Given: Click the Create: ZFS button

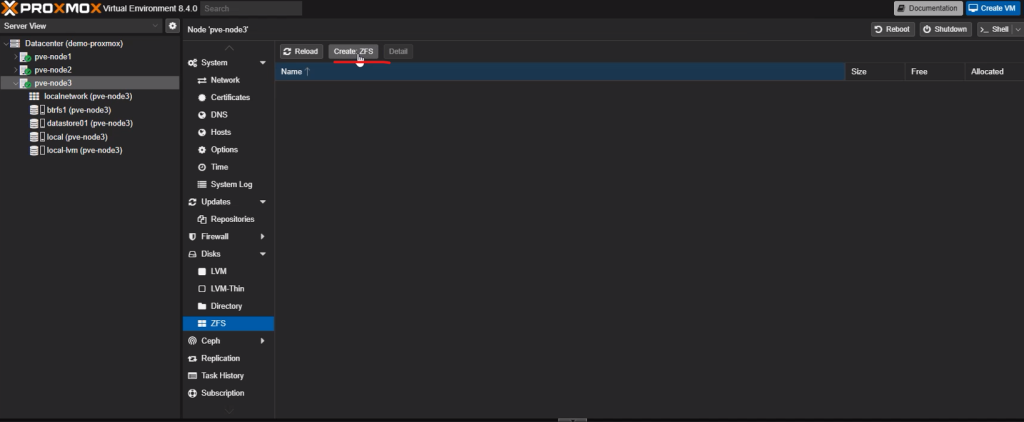Looking at the screenshot, I should pos(353,52).
